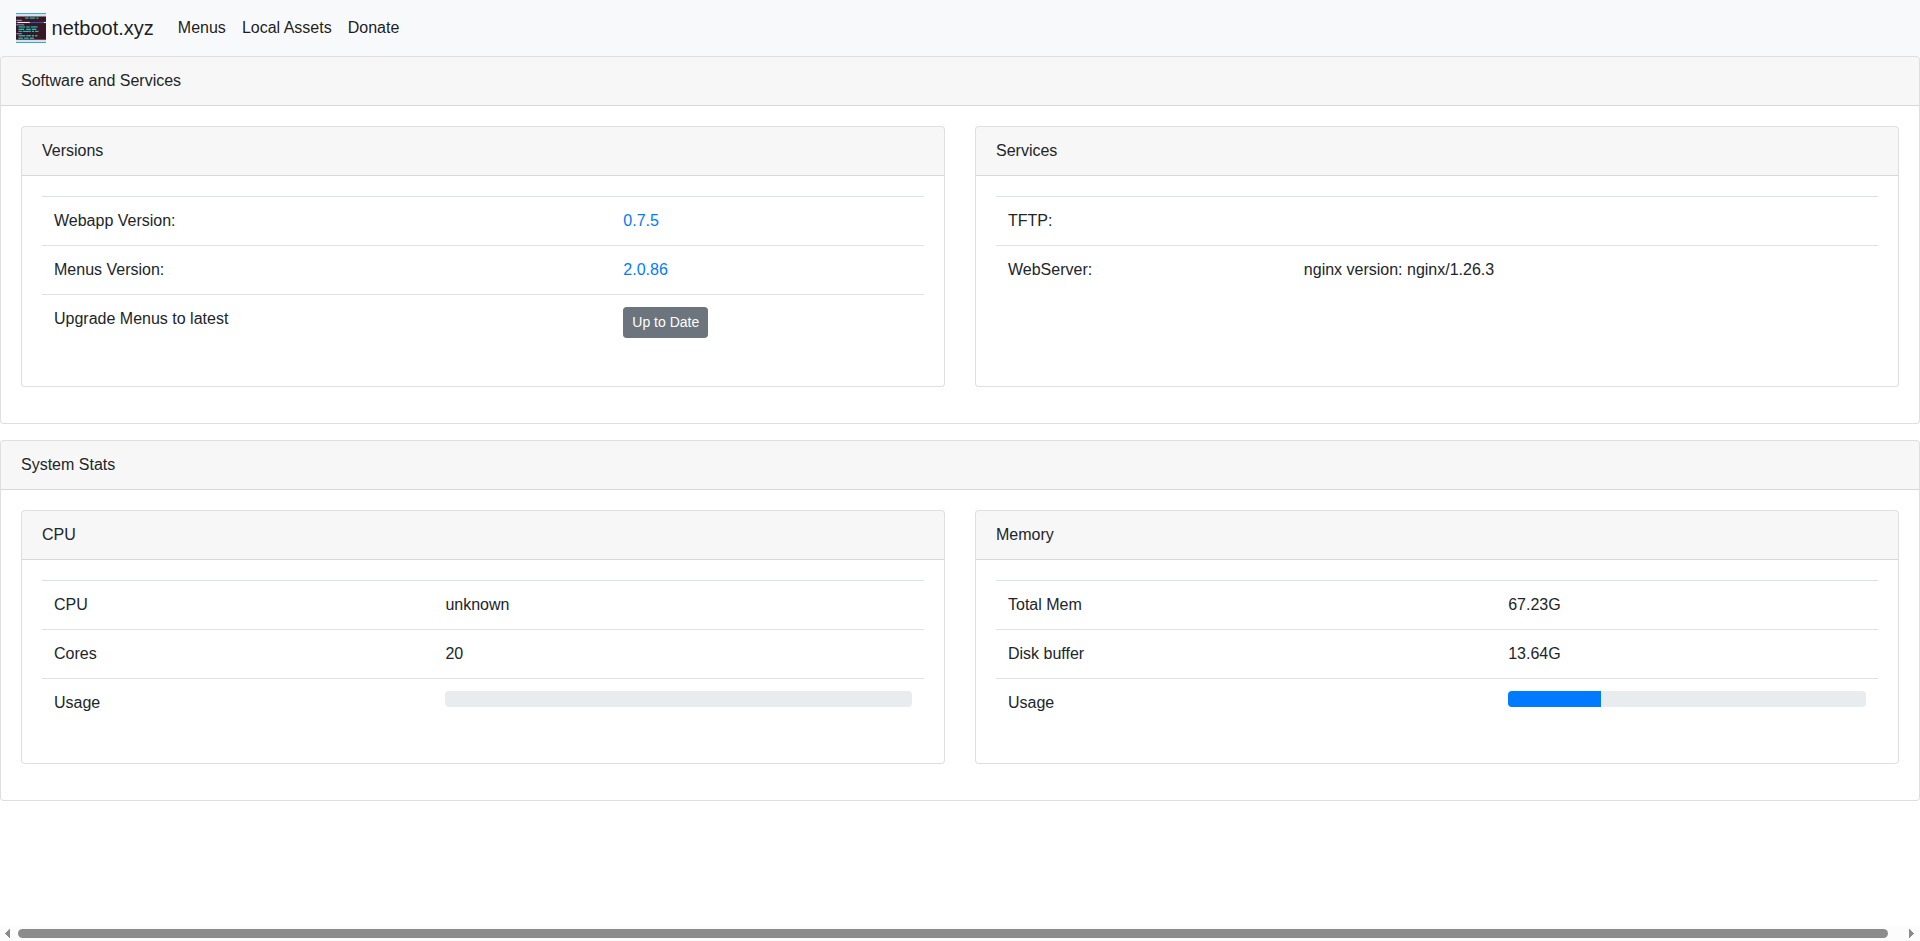1920x941 pixels.
Task: Select the Memory card title
Action: click(1025, 535)
